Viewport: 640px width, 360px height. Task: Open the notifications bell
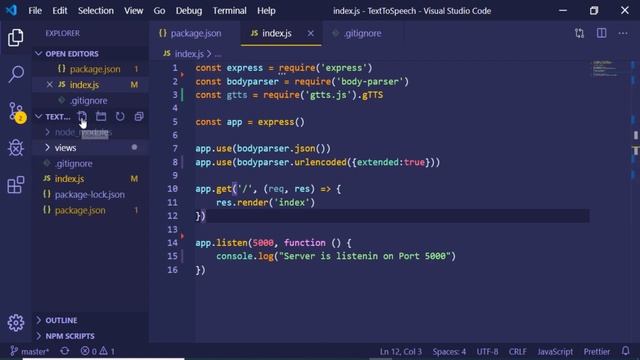(625, 351)
